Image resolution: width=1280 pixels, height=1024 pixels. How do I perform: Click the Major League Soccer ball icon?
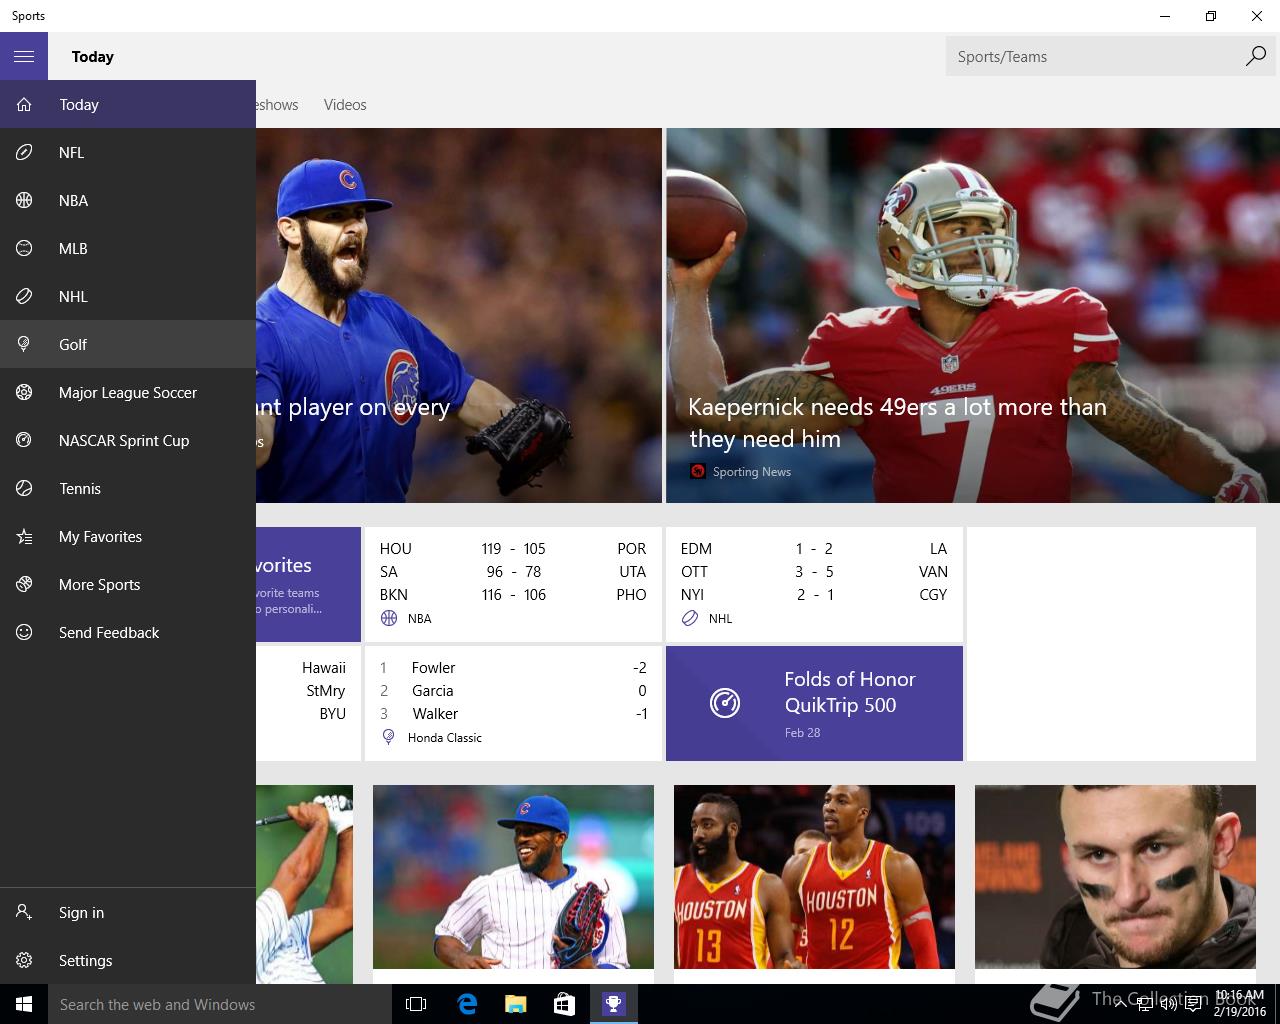(24, 392)
